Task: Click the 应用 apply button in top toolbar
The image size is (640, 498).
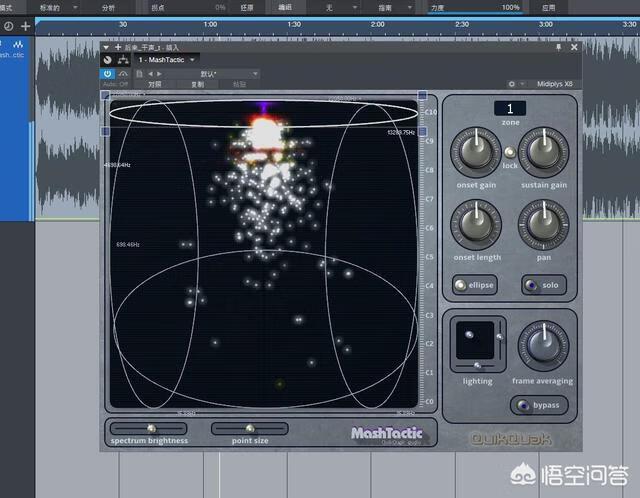Action: tap(549, 7)
